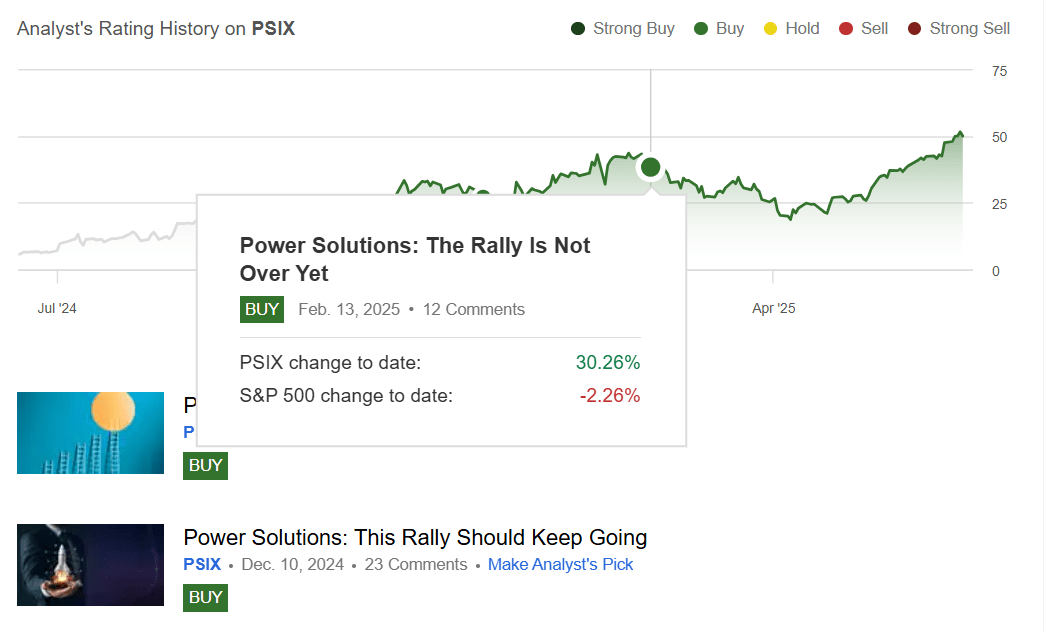Select the green Buy rating marker on chart
The width and height of the screenshot is (1044, 631).
650,167
